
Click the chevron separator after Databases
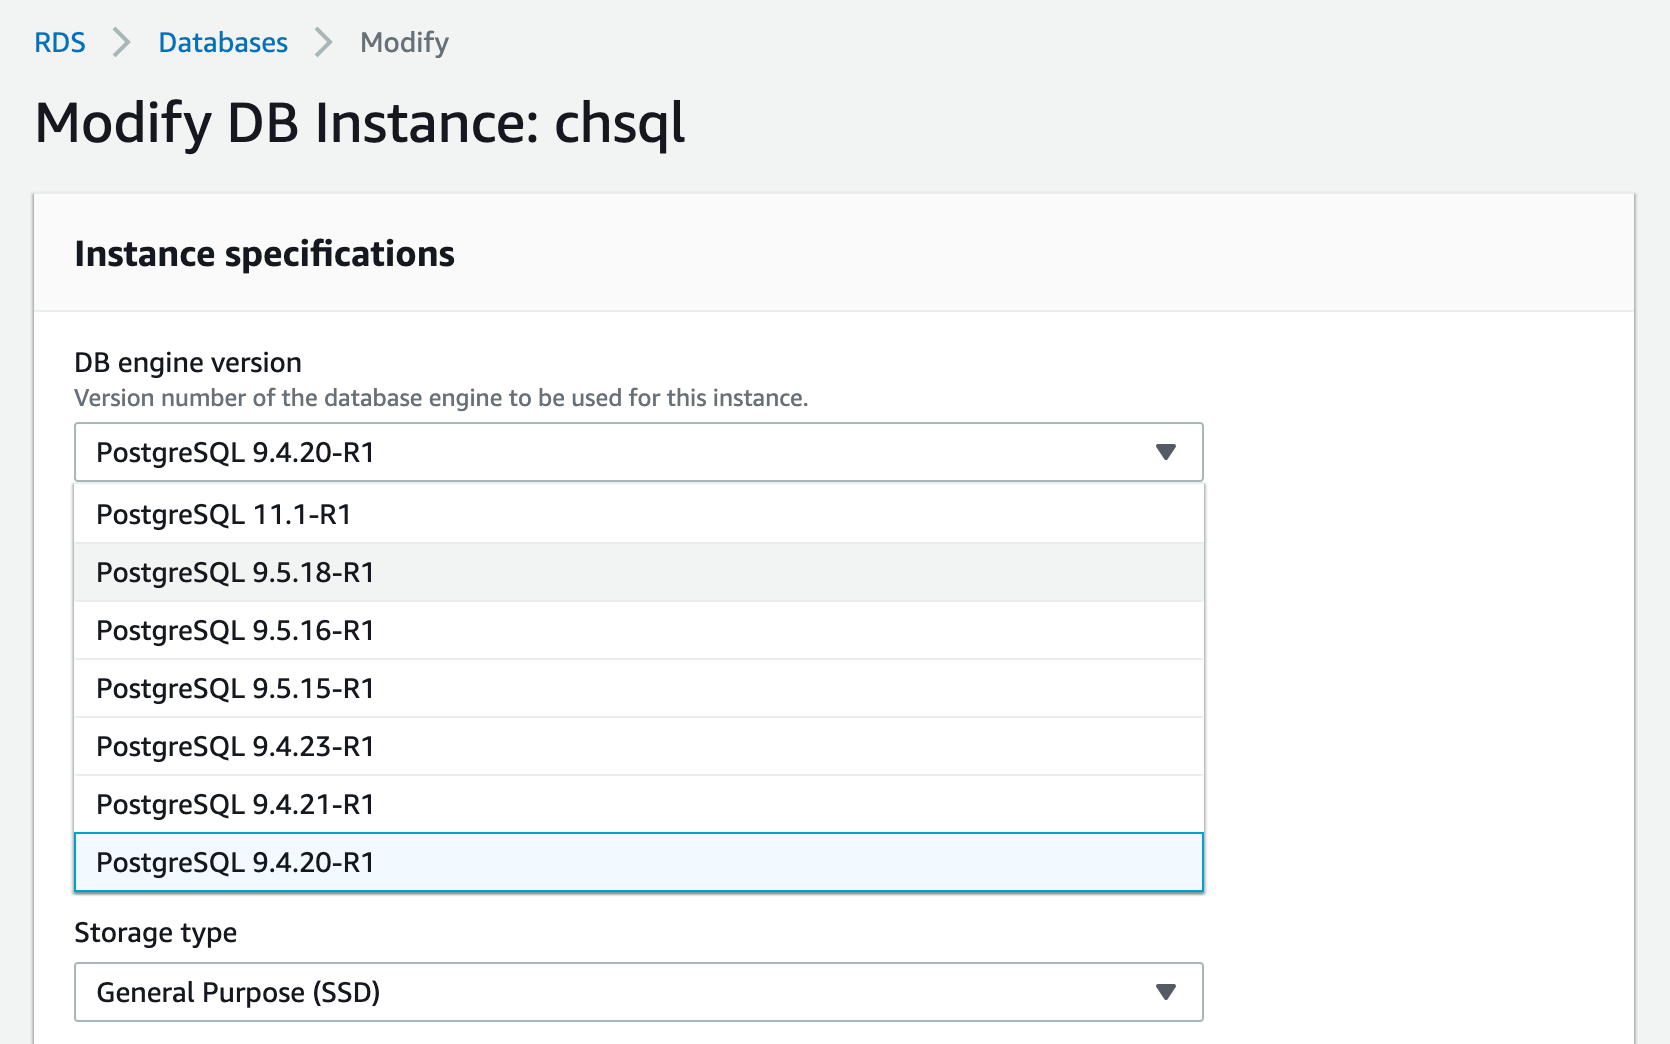click(323, 43)
